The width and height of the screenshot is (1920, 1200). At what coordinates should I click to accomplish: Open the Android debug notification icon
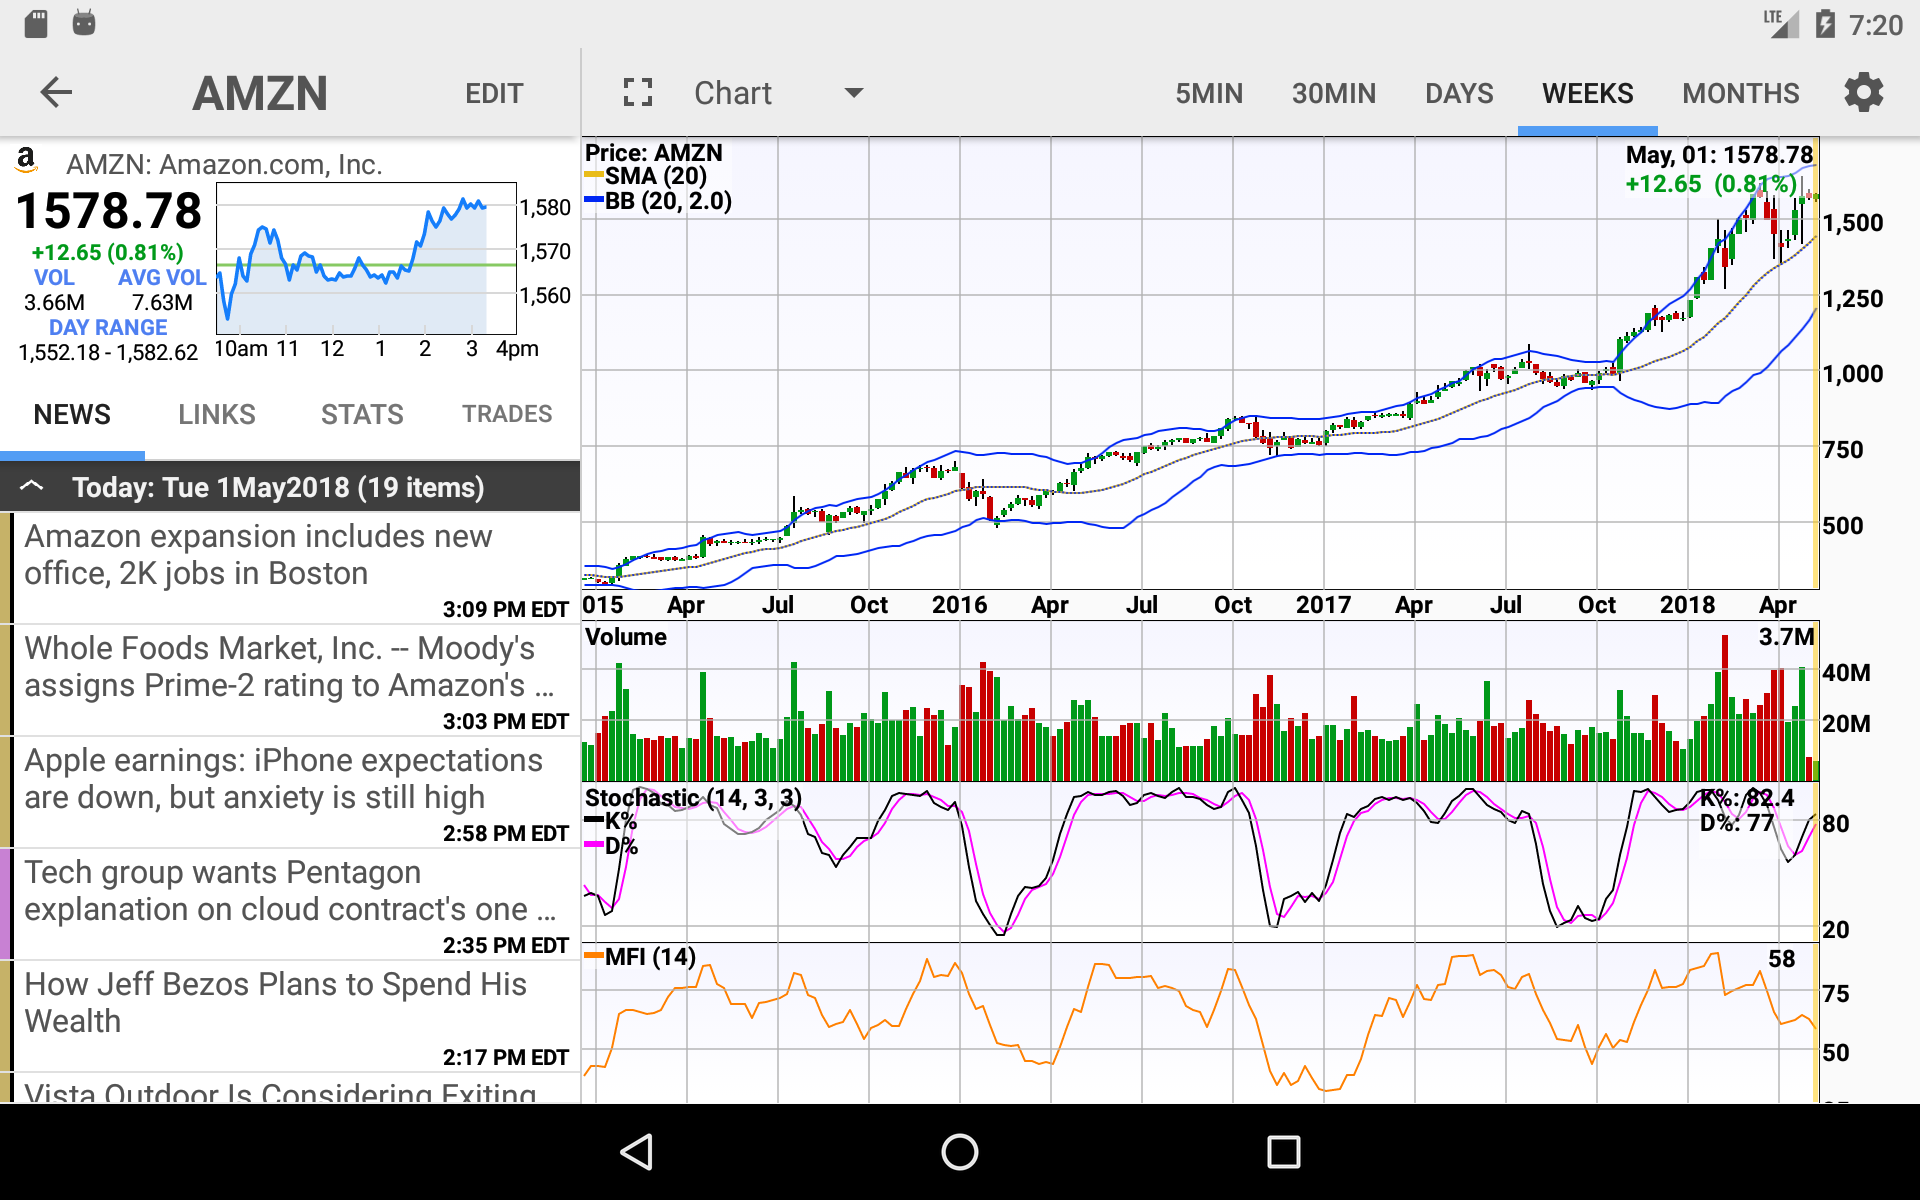(84, 24)
